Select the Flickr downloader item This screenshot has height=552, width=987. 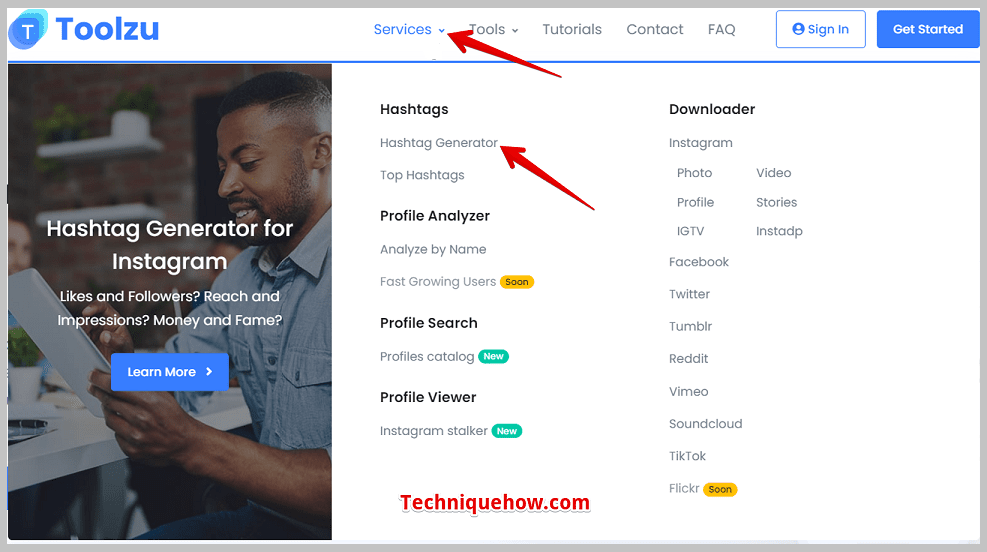pyautogui.click(x=684, y=488)
